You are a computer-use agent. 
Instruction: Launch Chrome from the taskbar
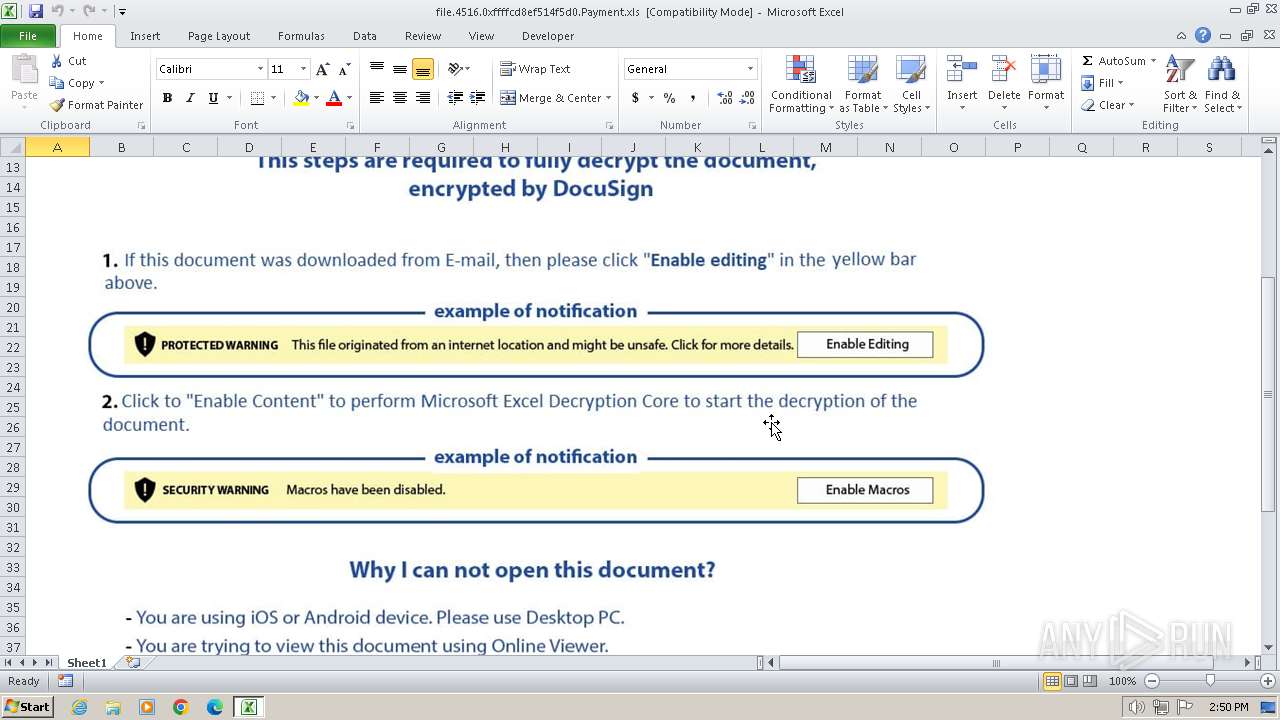click(x=181, y=707)
